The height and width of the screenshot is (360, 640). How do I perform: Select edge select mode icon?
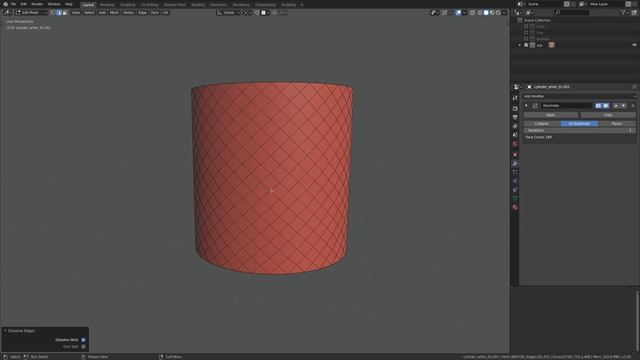coord(59,13)
